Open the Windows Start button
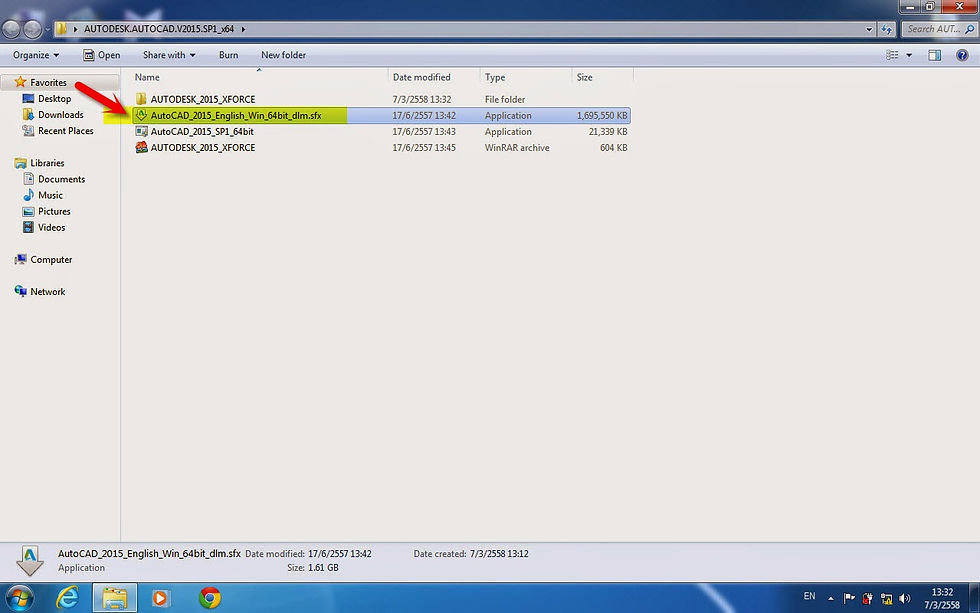This screenshot has width=980, height=613. click(x=19, y=598)
